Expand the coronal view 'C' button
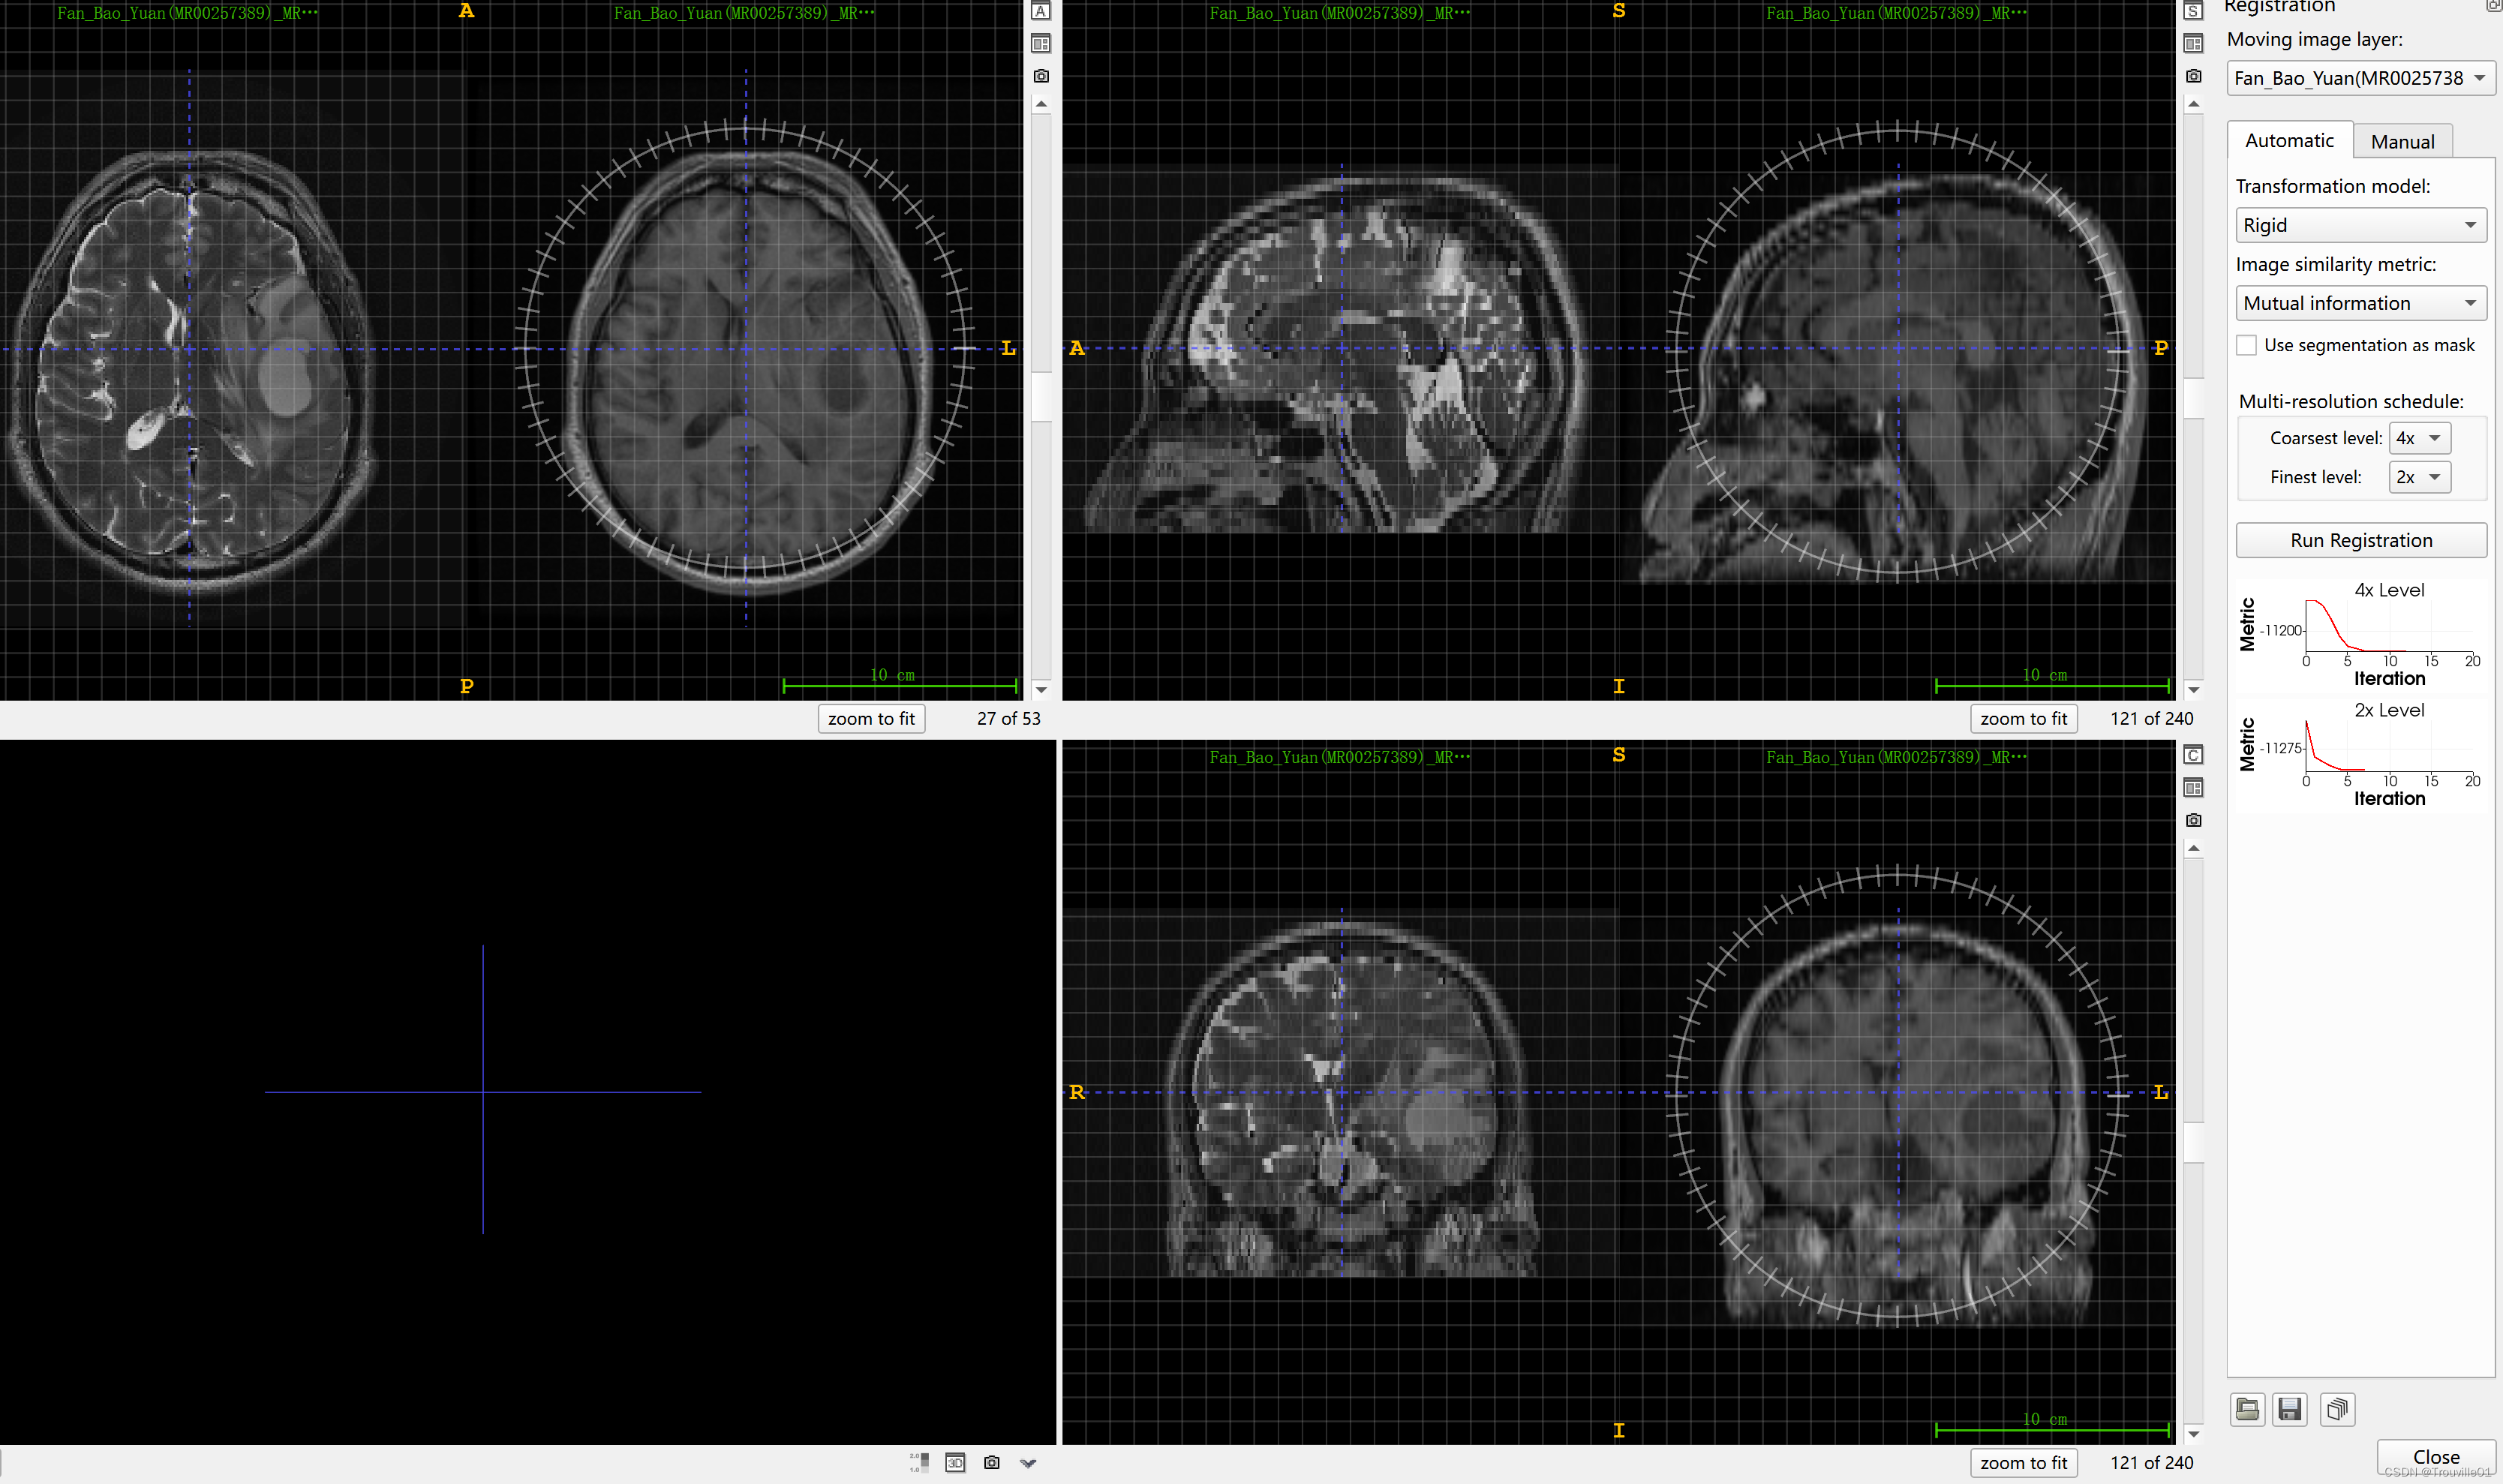The width and height of the screenshot is (2503, 1484). pyautogui.click(x=2193, y=755)
